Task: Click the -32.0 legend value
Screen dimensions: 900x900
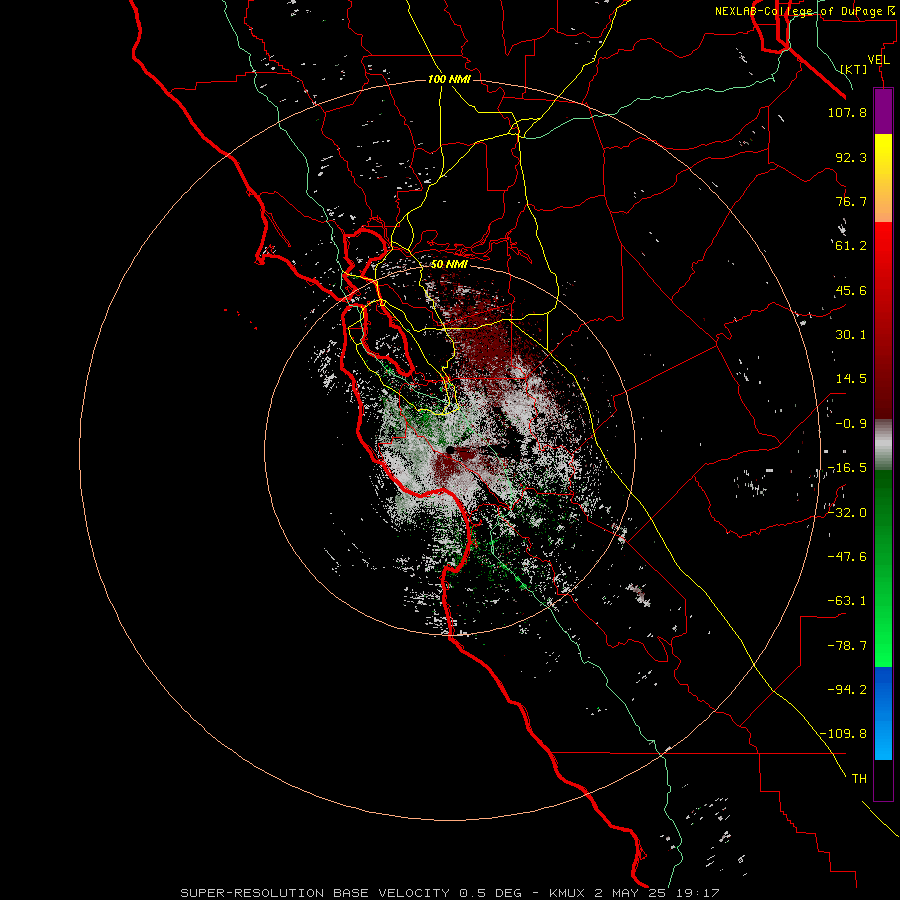Action: pyautogui.click(x=847, y=513)
